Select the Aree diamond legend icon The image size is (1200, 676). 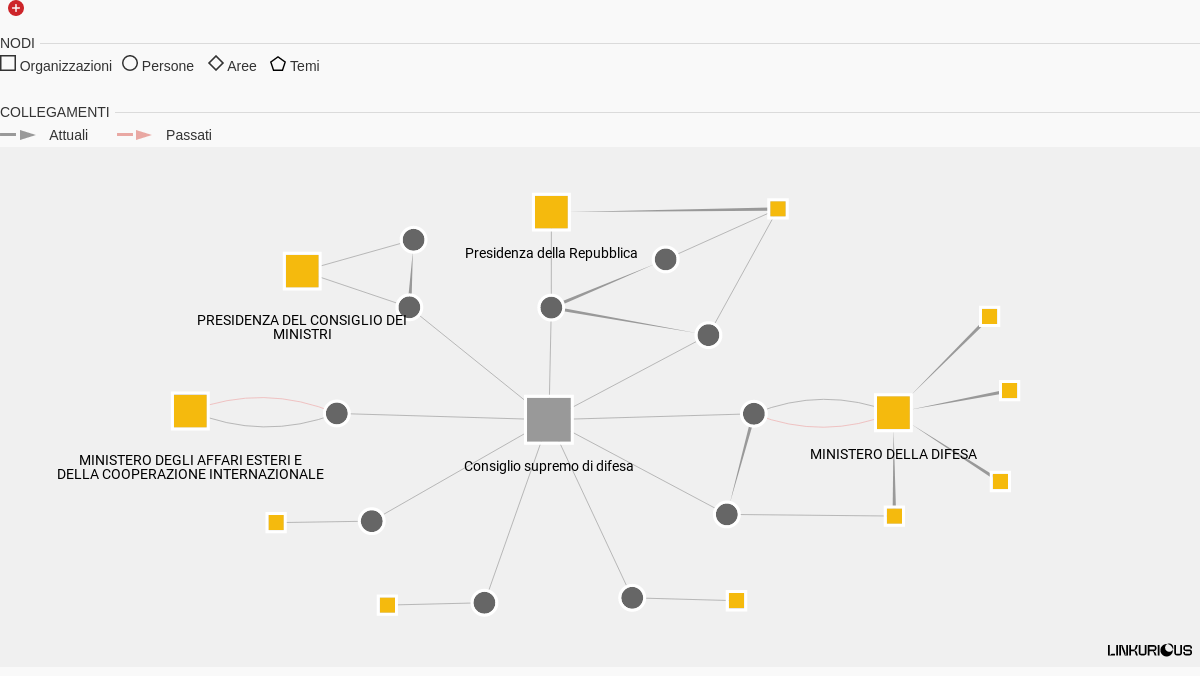click(x=216, y=63)
